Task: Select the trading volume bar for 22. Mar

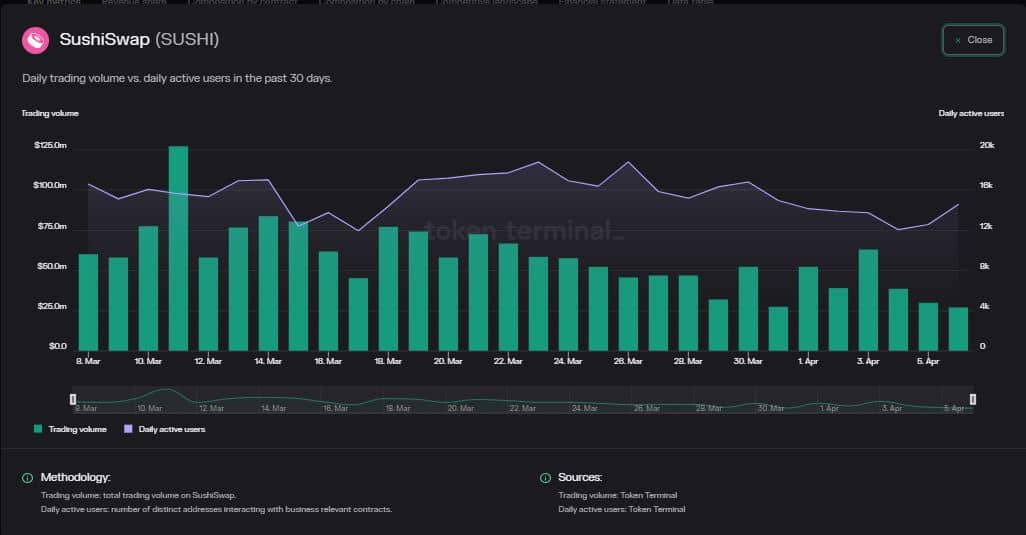Action: pos(508,297)
